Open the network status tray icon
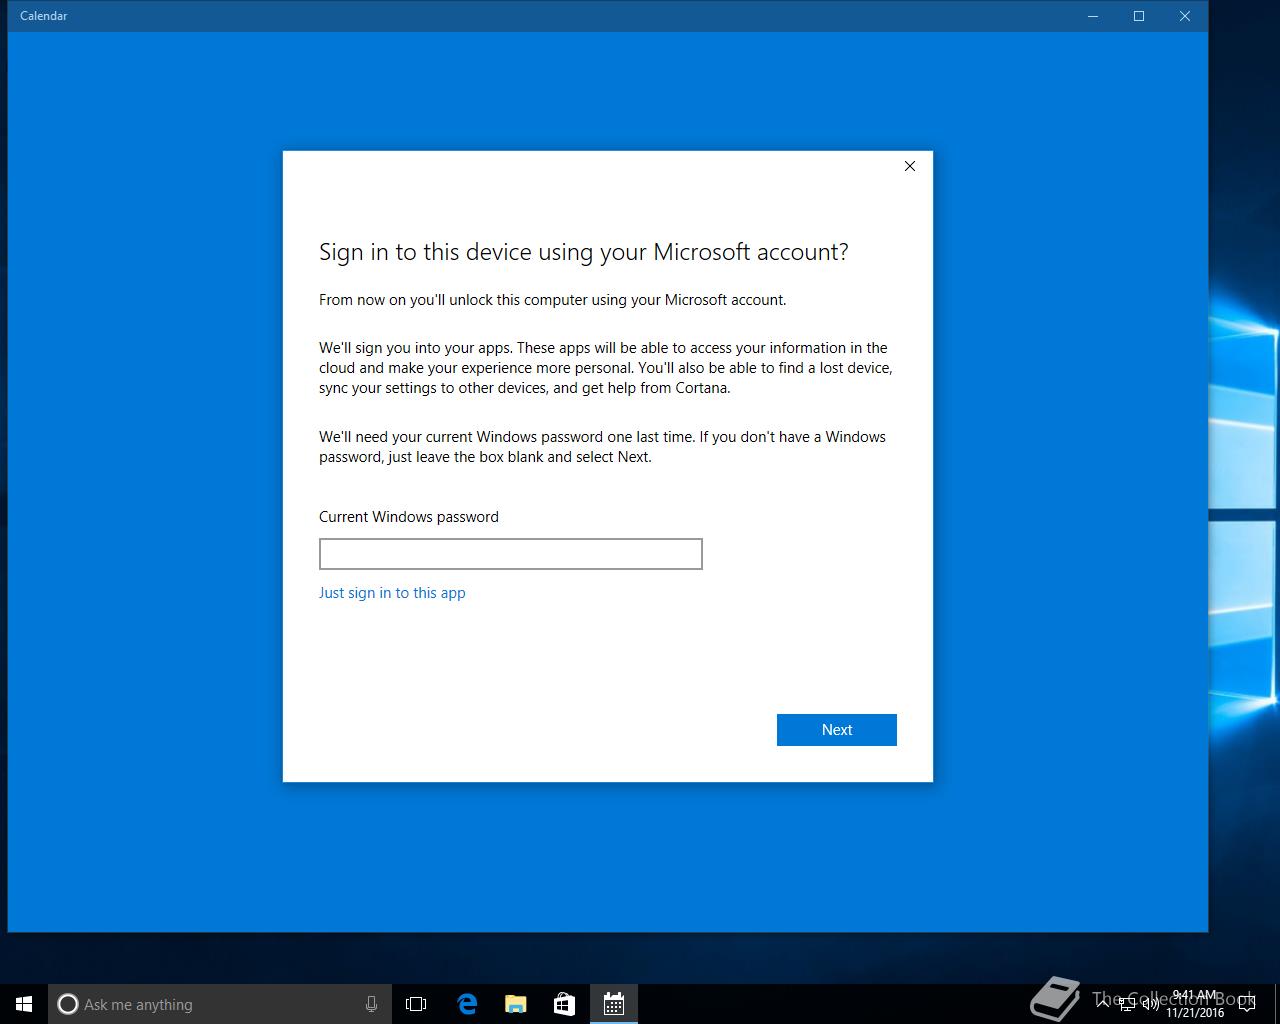Viewport: 1280px width, 1024px height. click(1129, 1004)
